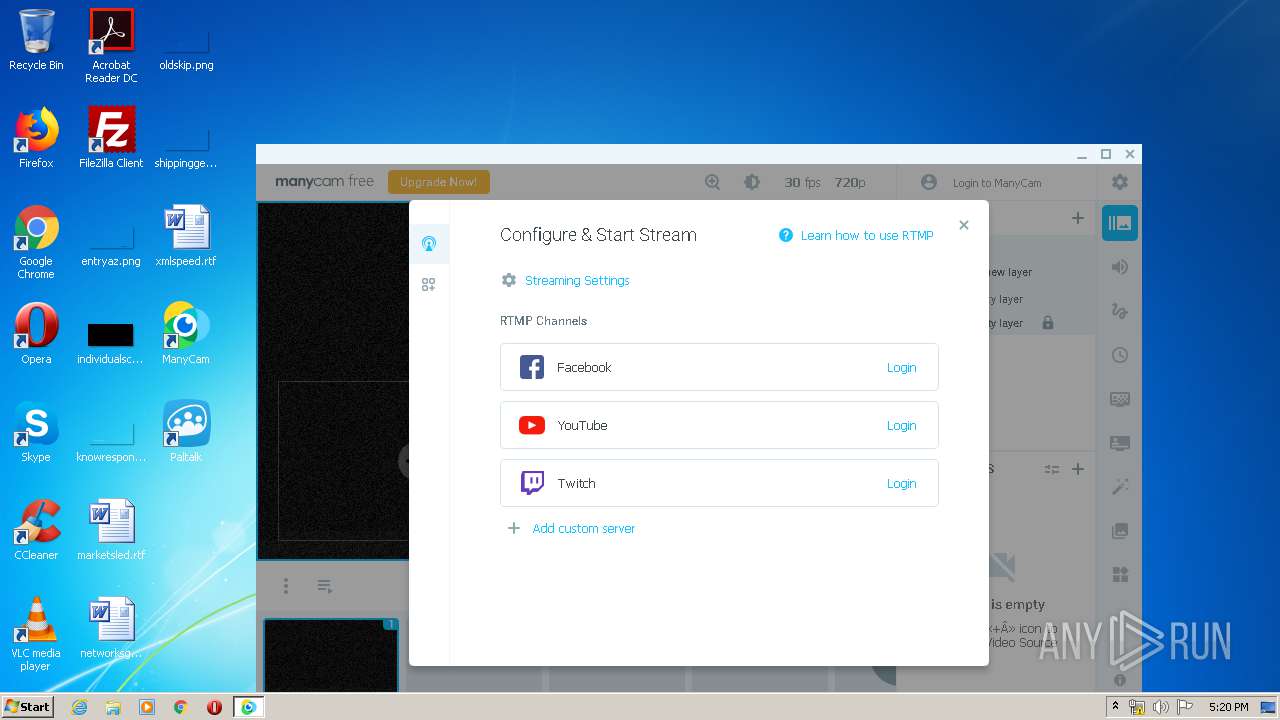Click Internet Explorer in the taskbar

click(79, 707)
